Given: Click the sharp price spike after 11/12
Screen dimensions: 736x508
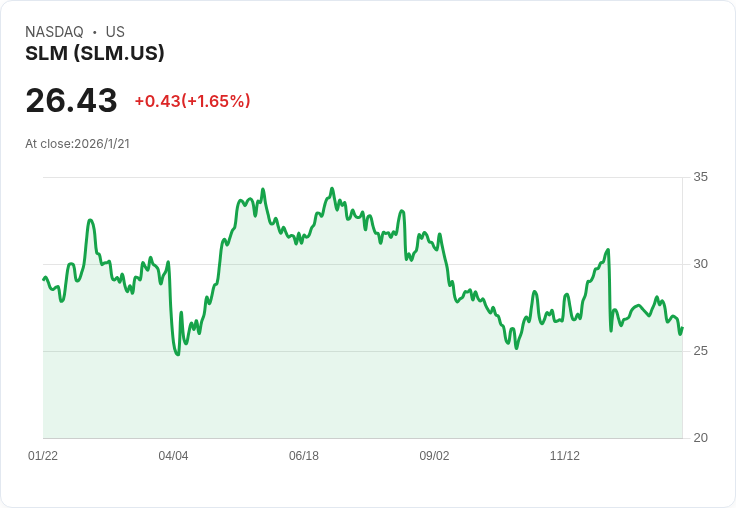Looking at the screenshot, I should pyautogui.click(x=608, y=250).
